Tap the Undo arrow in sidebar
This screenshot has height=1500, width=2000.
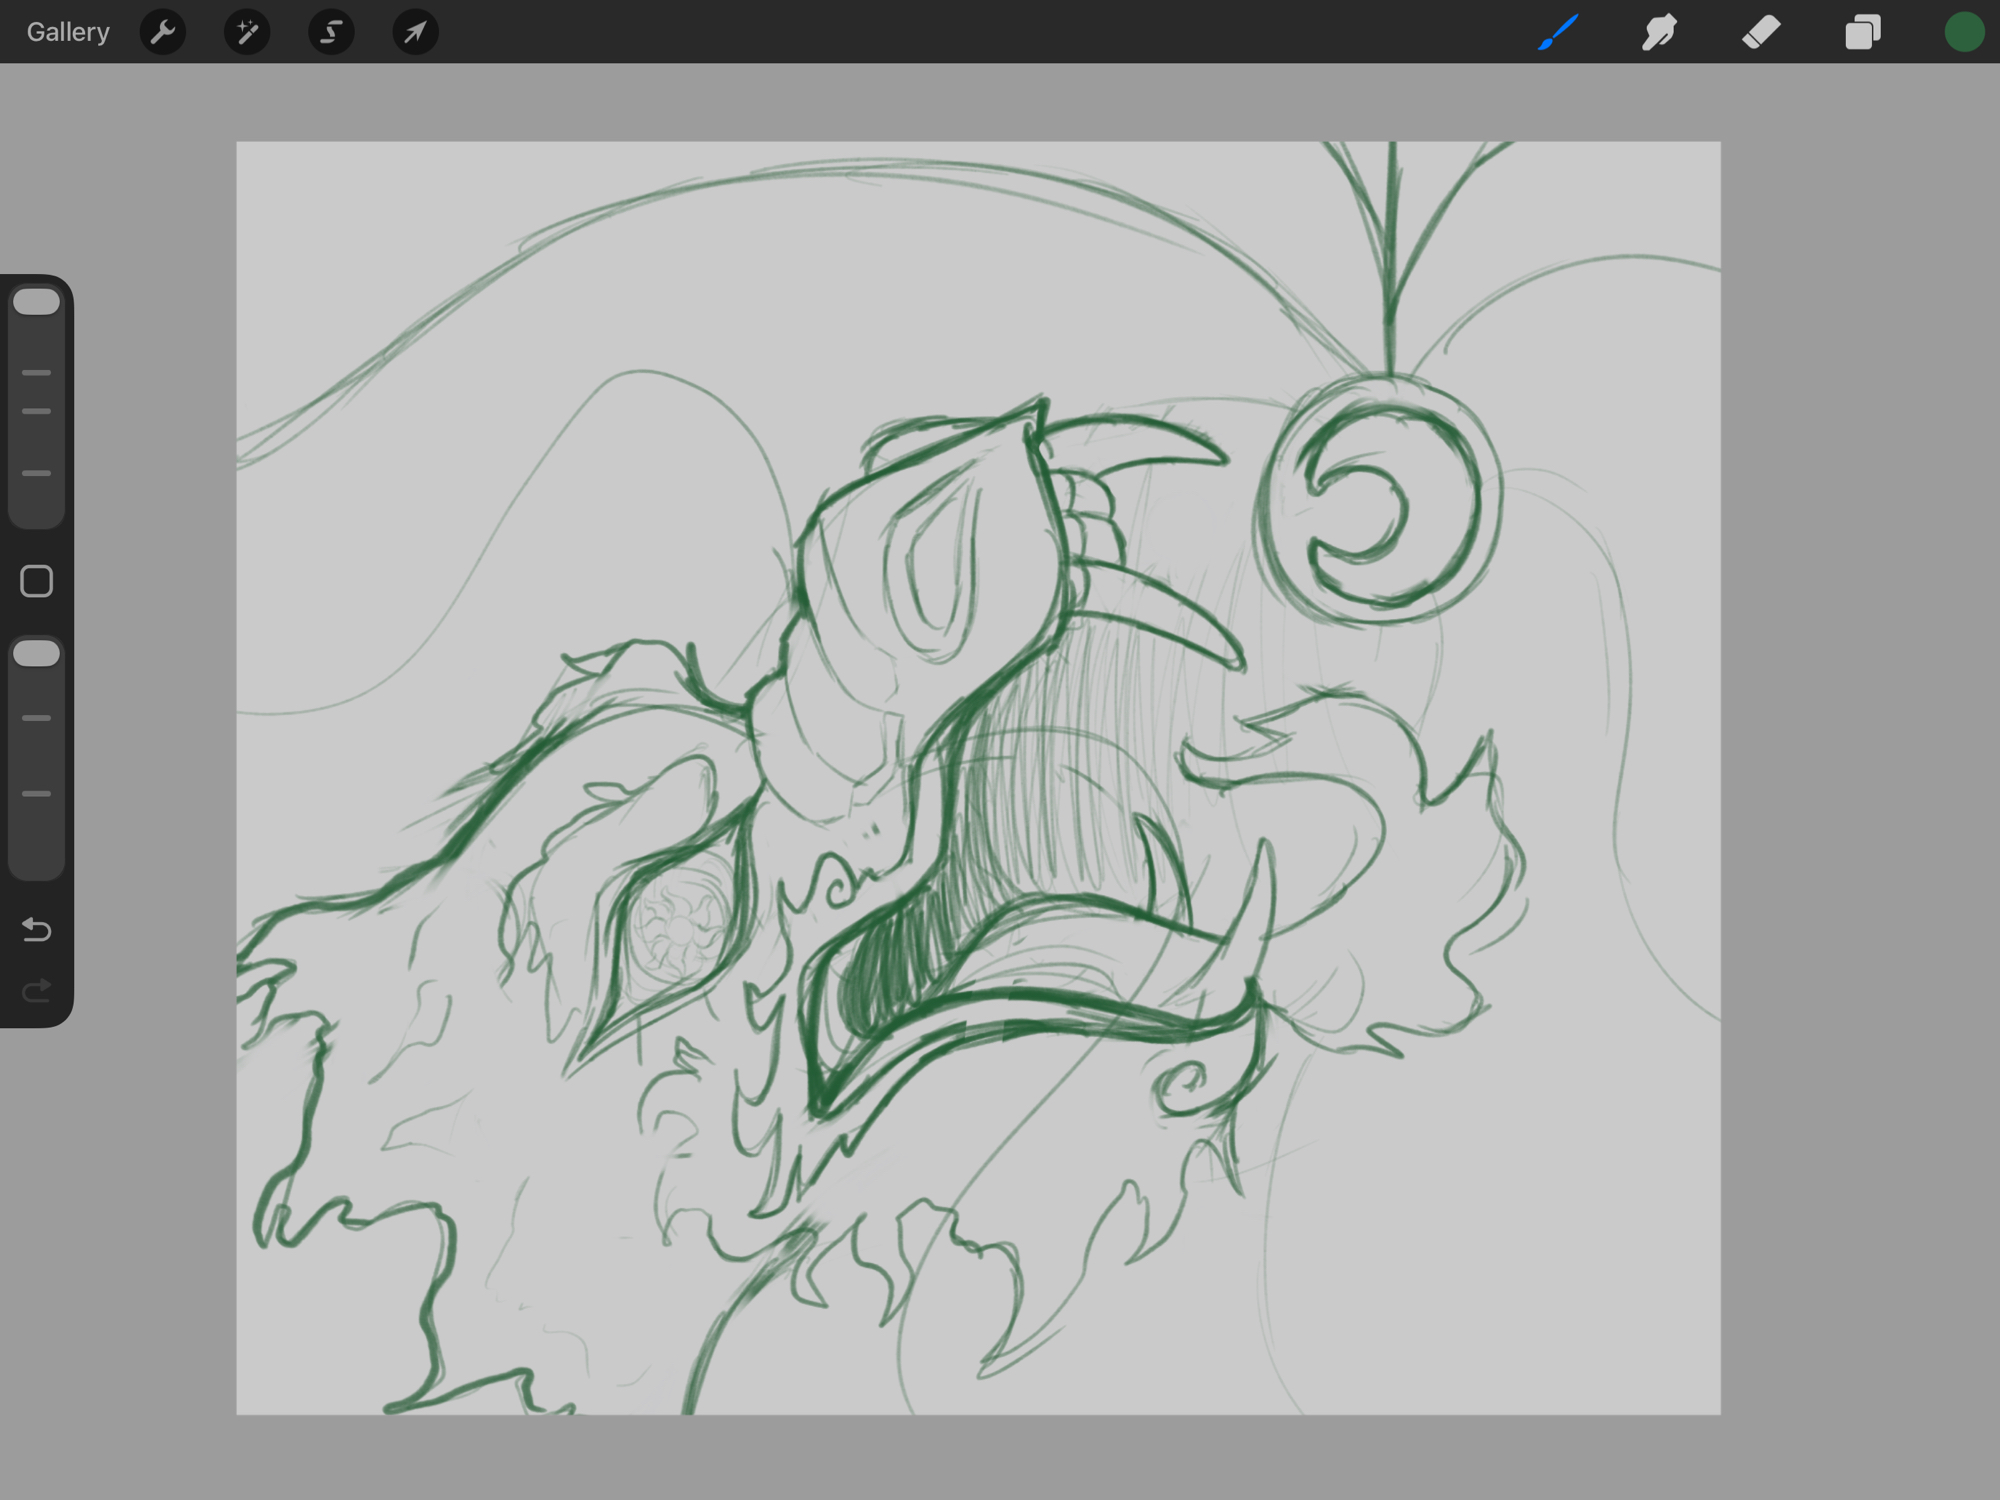[37, 930]
